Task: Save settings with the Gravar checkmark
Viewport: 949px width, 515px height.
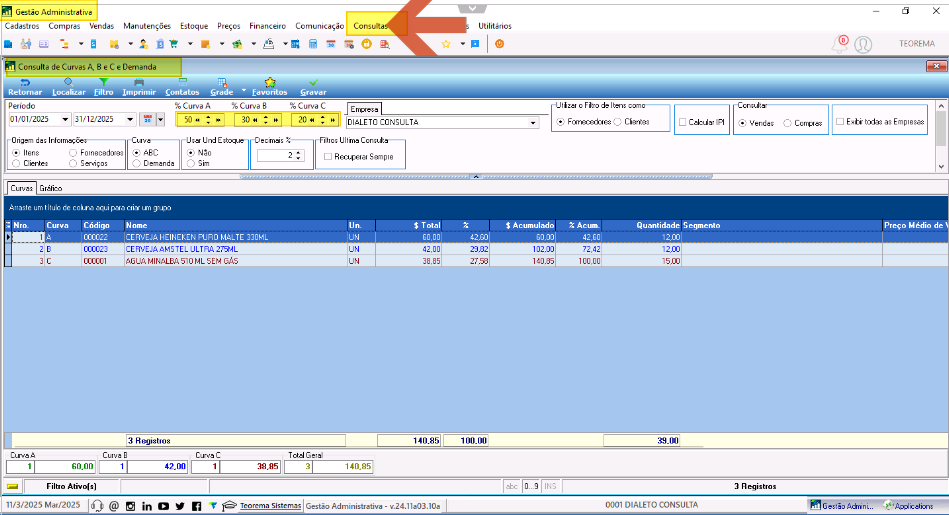Action: pyautogui.click(x=313, y=87)
